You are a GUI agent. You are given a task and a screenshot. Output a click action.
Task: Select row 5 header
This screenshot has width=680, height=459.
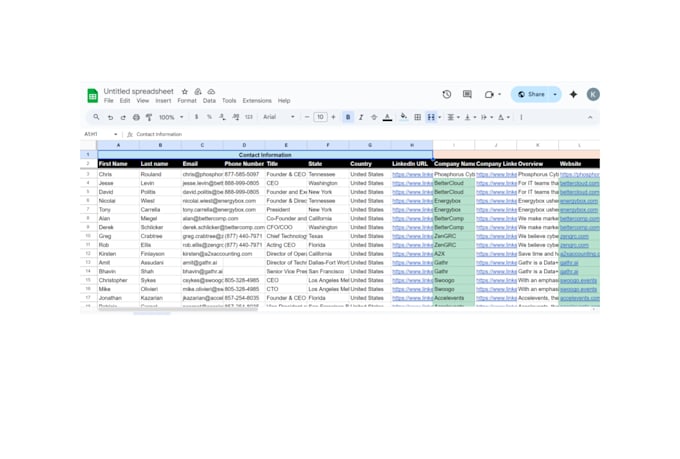click(88, 192)
